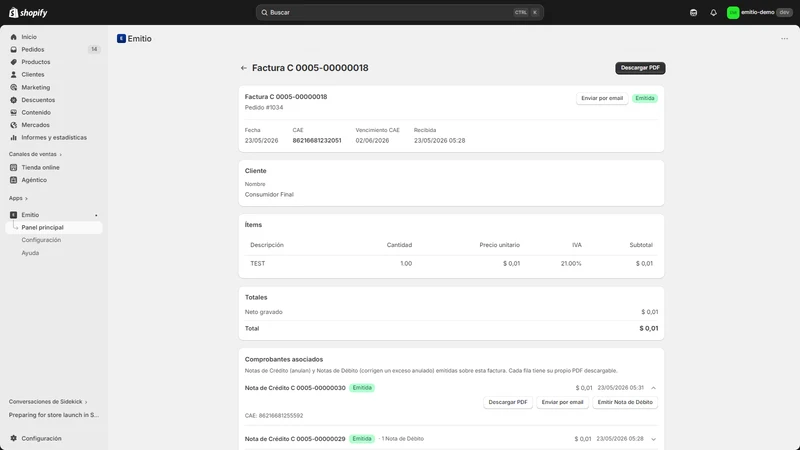Click the Emitida status badge on invoice
Image resolution: width=800 pixels, height=450 pixels.
point(645,98)
